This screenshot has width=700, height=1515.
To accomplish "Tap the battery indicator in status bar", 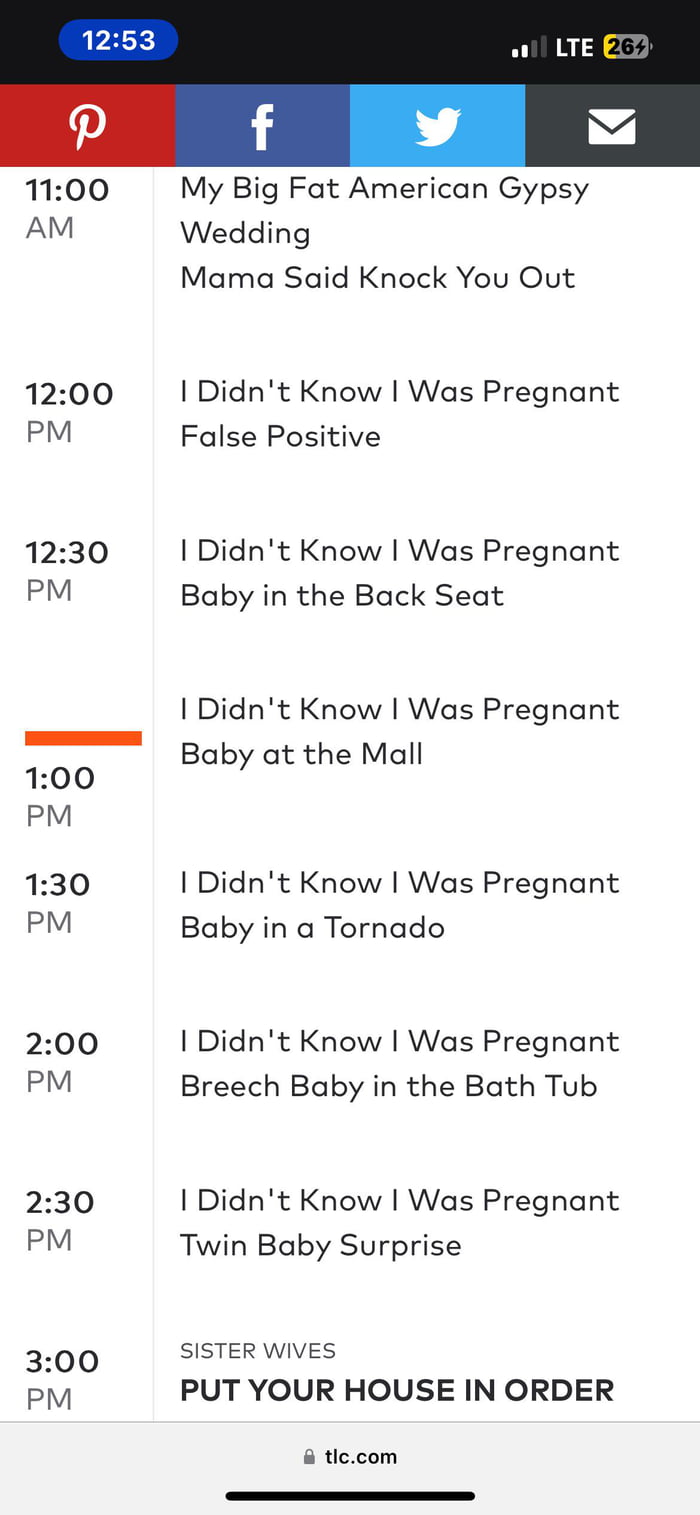I will [626, 47].
